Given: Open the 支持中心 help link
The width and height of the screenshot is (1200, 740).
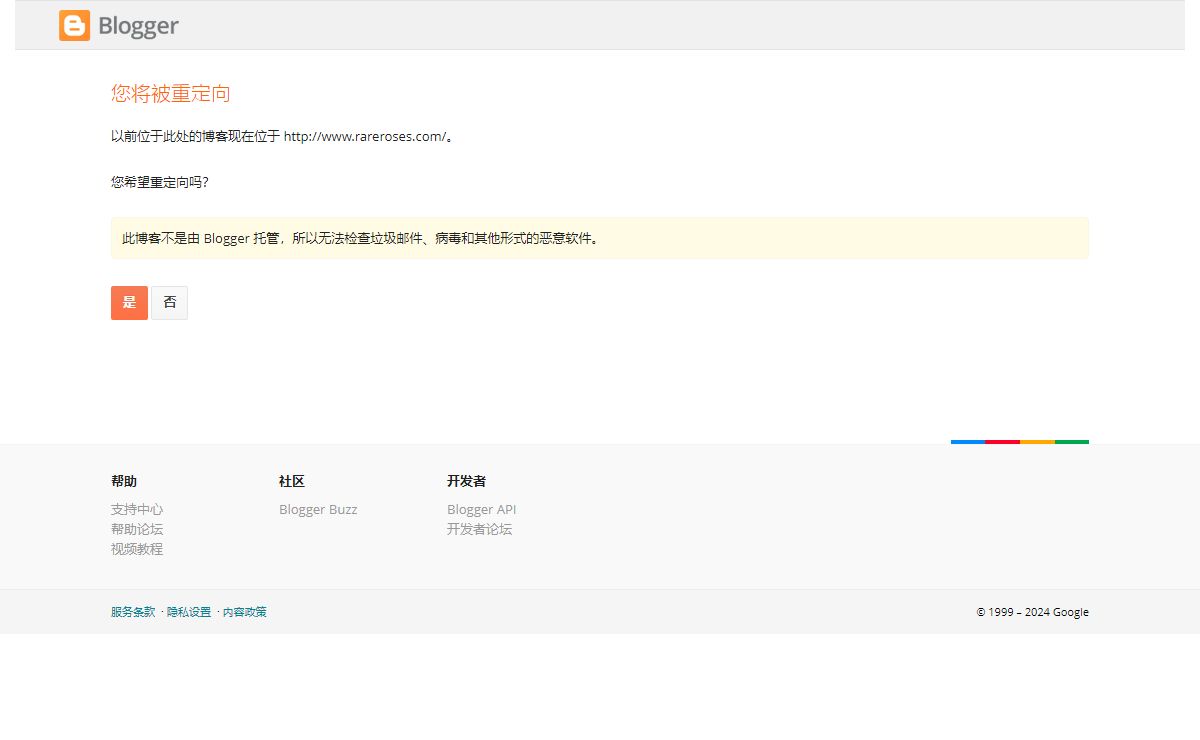Looking at the screenshot, I should click(137, 509).
